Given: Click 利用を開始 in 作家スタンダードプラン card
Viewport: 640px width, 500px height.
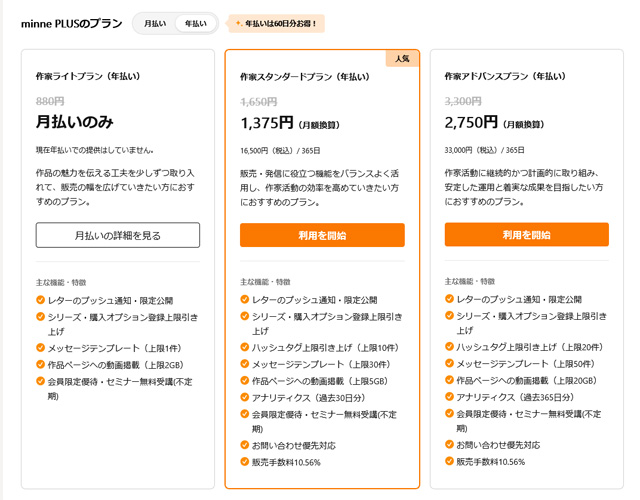Looking at the screenshot, I should tap(322, 235).
